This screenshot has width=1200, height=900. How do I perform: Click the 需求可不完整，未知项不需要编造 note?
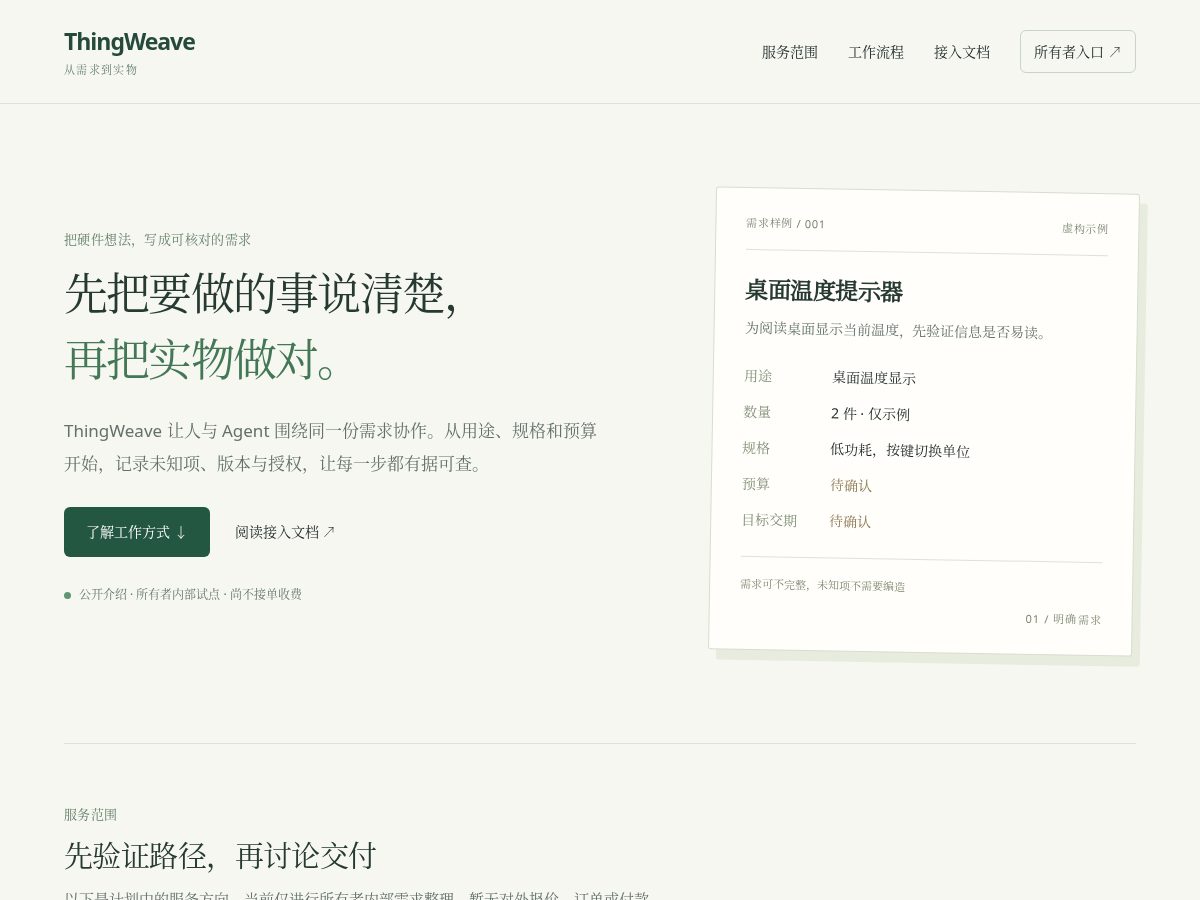coord(823,585)
